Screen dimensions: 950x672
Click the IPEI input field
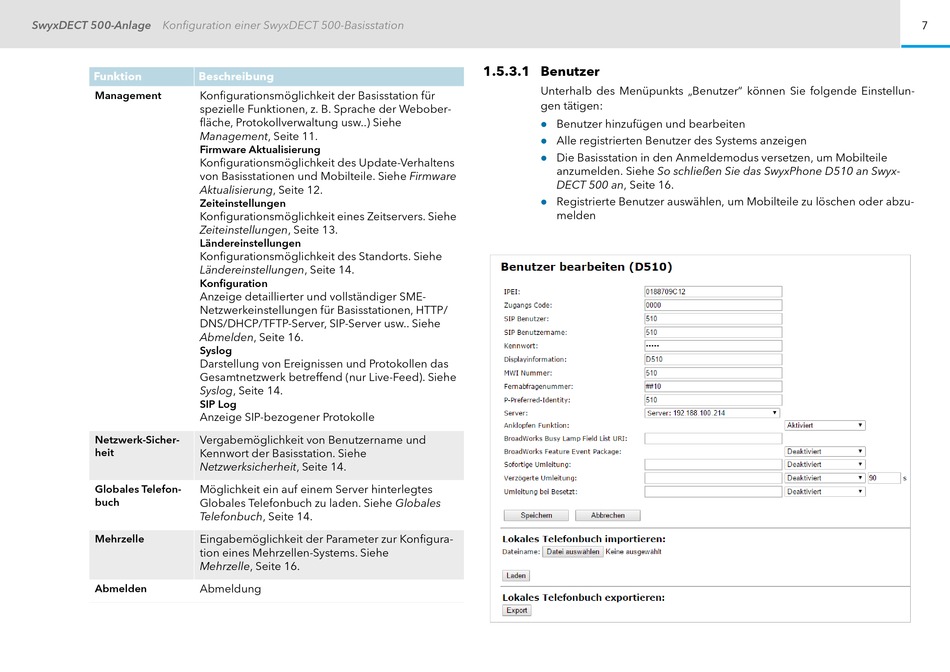point(713,291)
